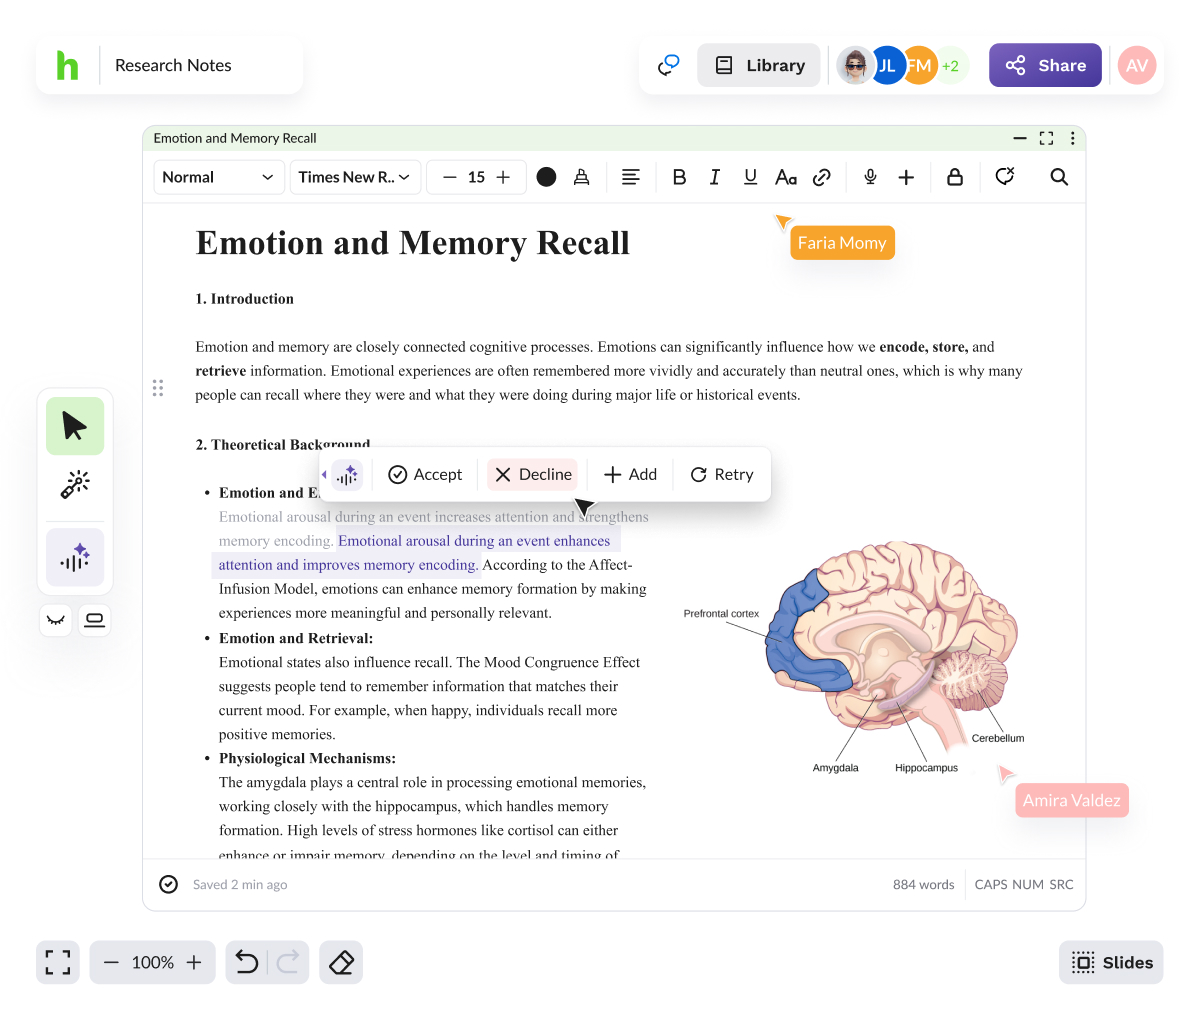The height and width of the screenshot is (1020, 1200).
Task: Increase the font size with plus
Action: (x=503, y=177)
